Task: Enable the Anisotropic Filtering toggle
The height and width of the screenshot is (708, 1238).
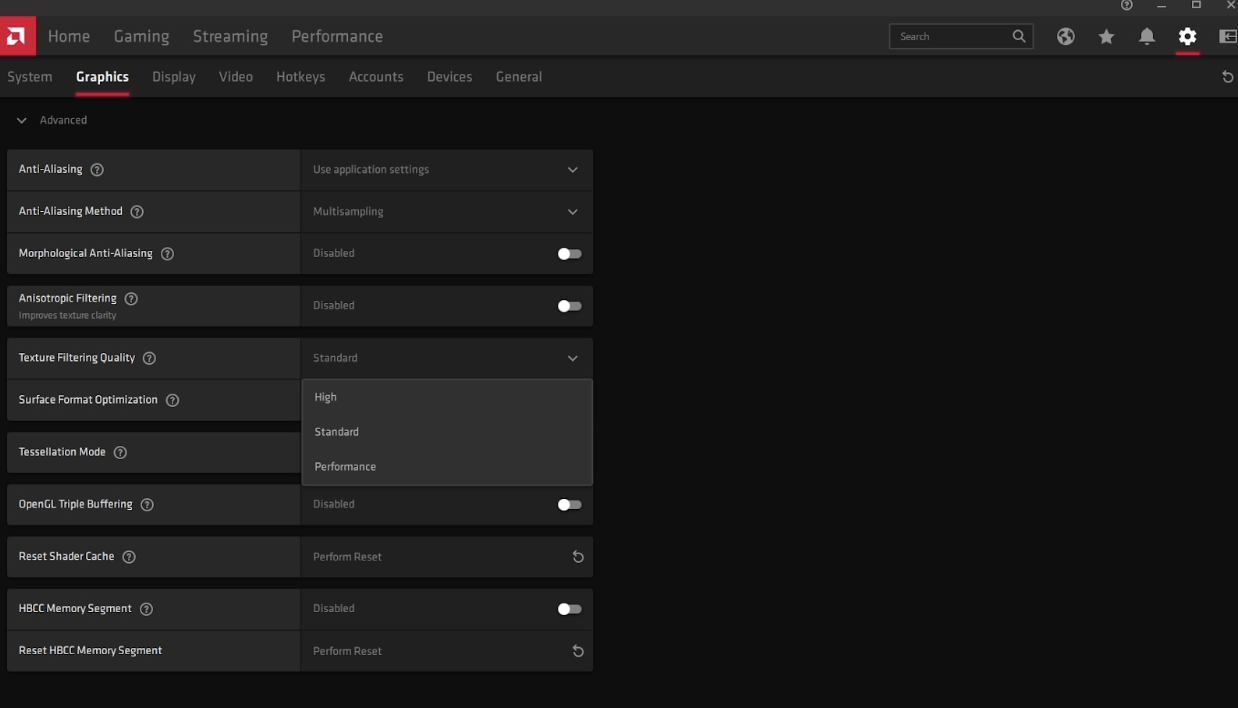Action: tap(568, 305)
